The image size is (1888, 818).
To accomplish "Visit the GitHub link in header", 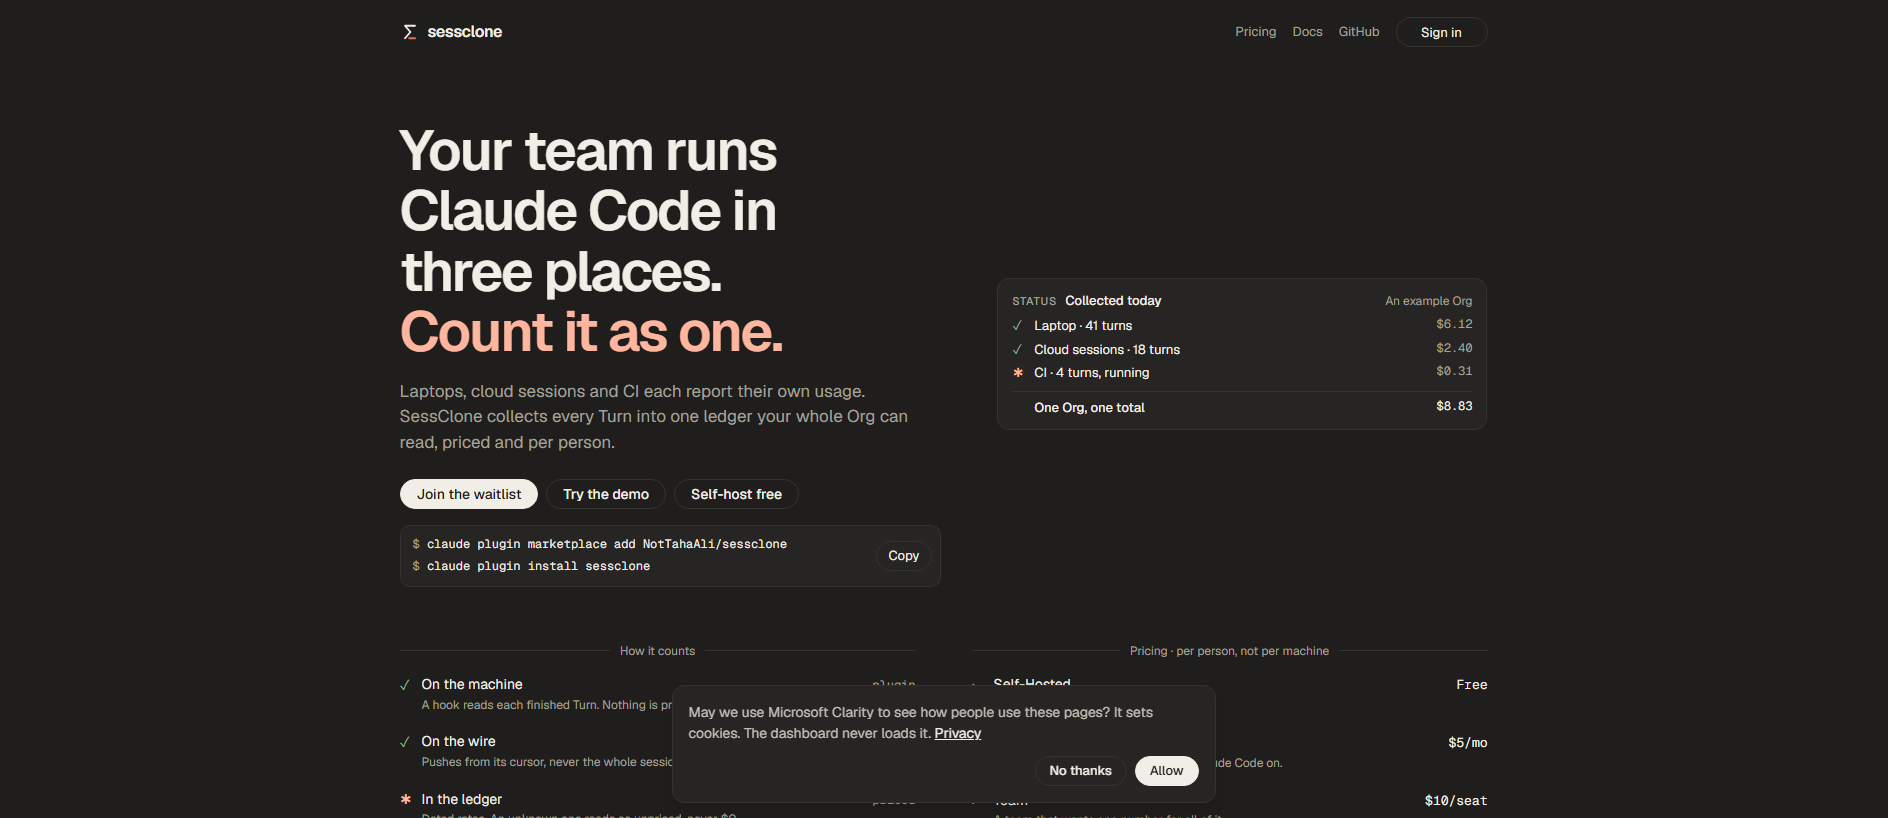I will point(1359,32).
